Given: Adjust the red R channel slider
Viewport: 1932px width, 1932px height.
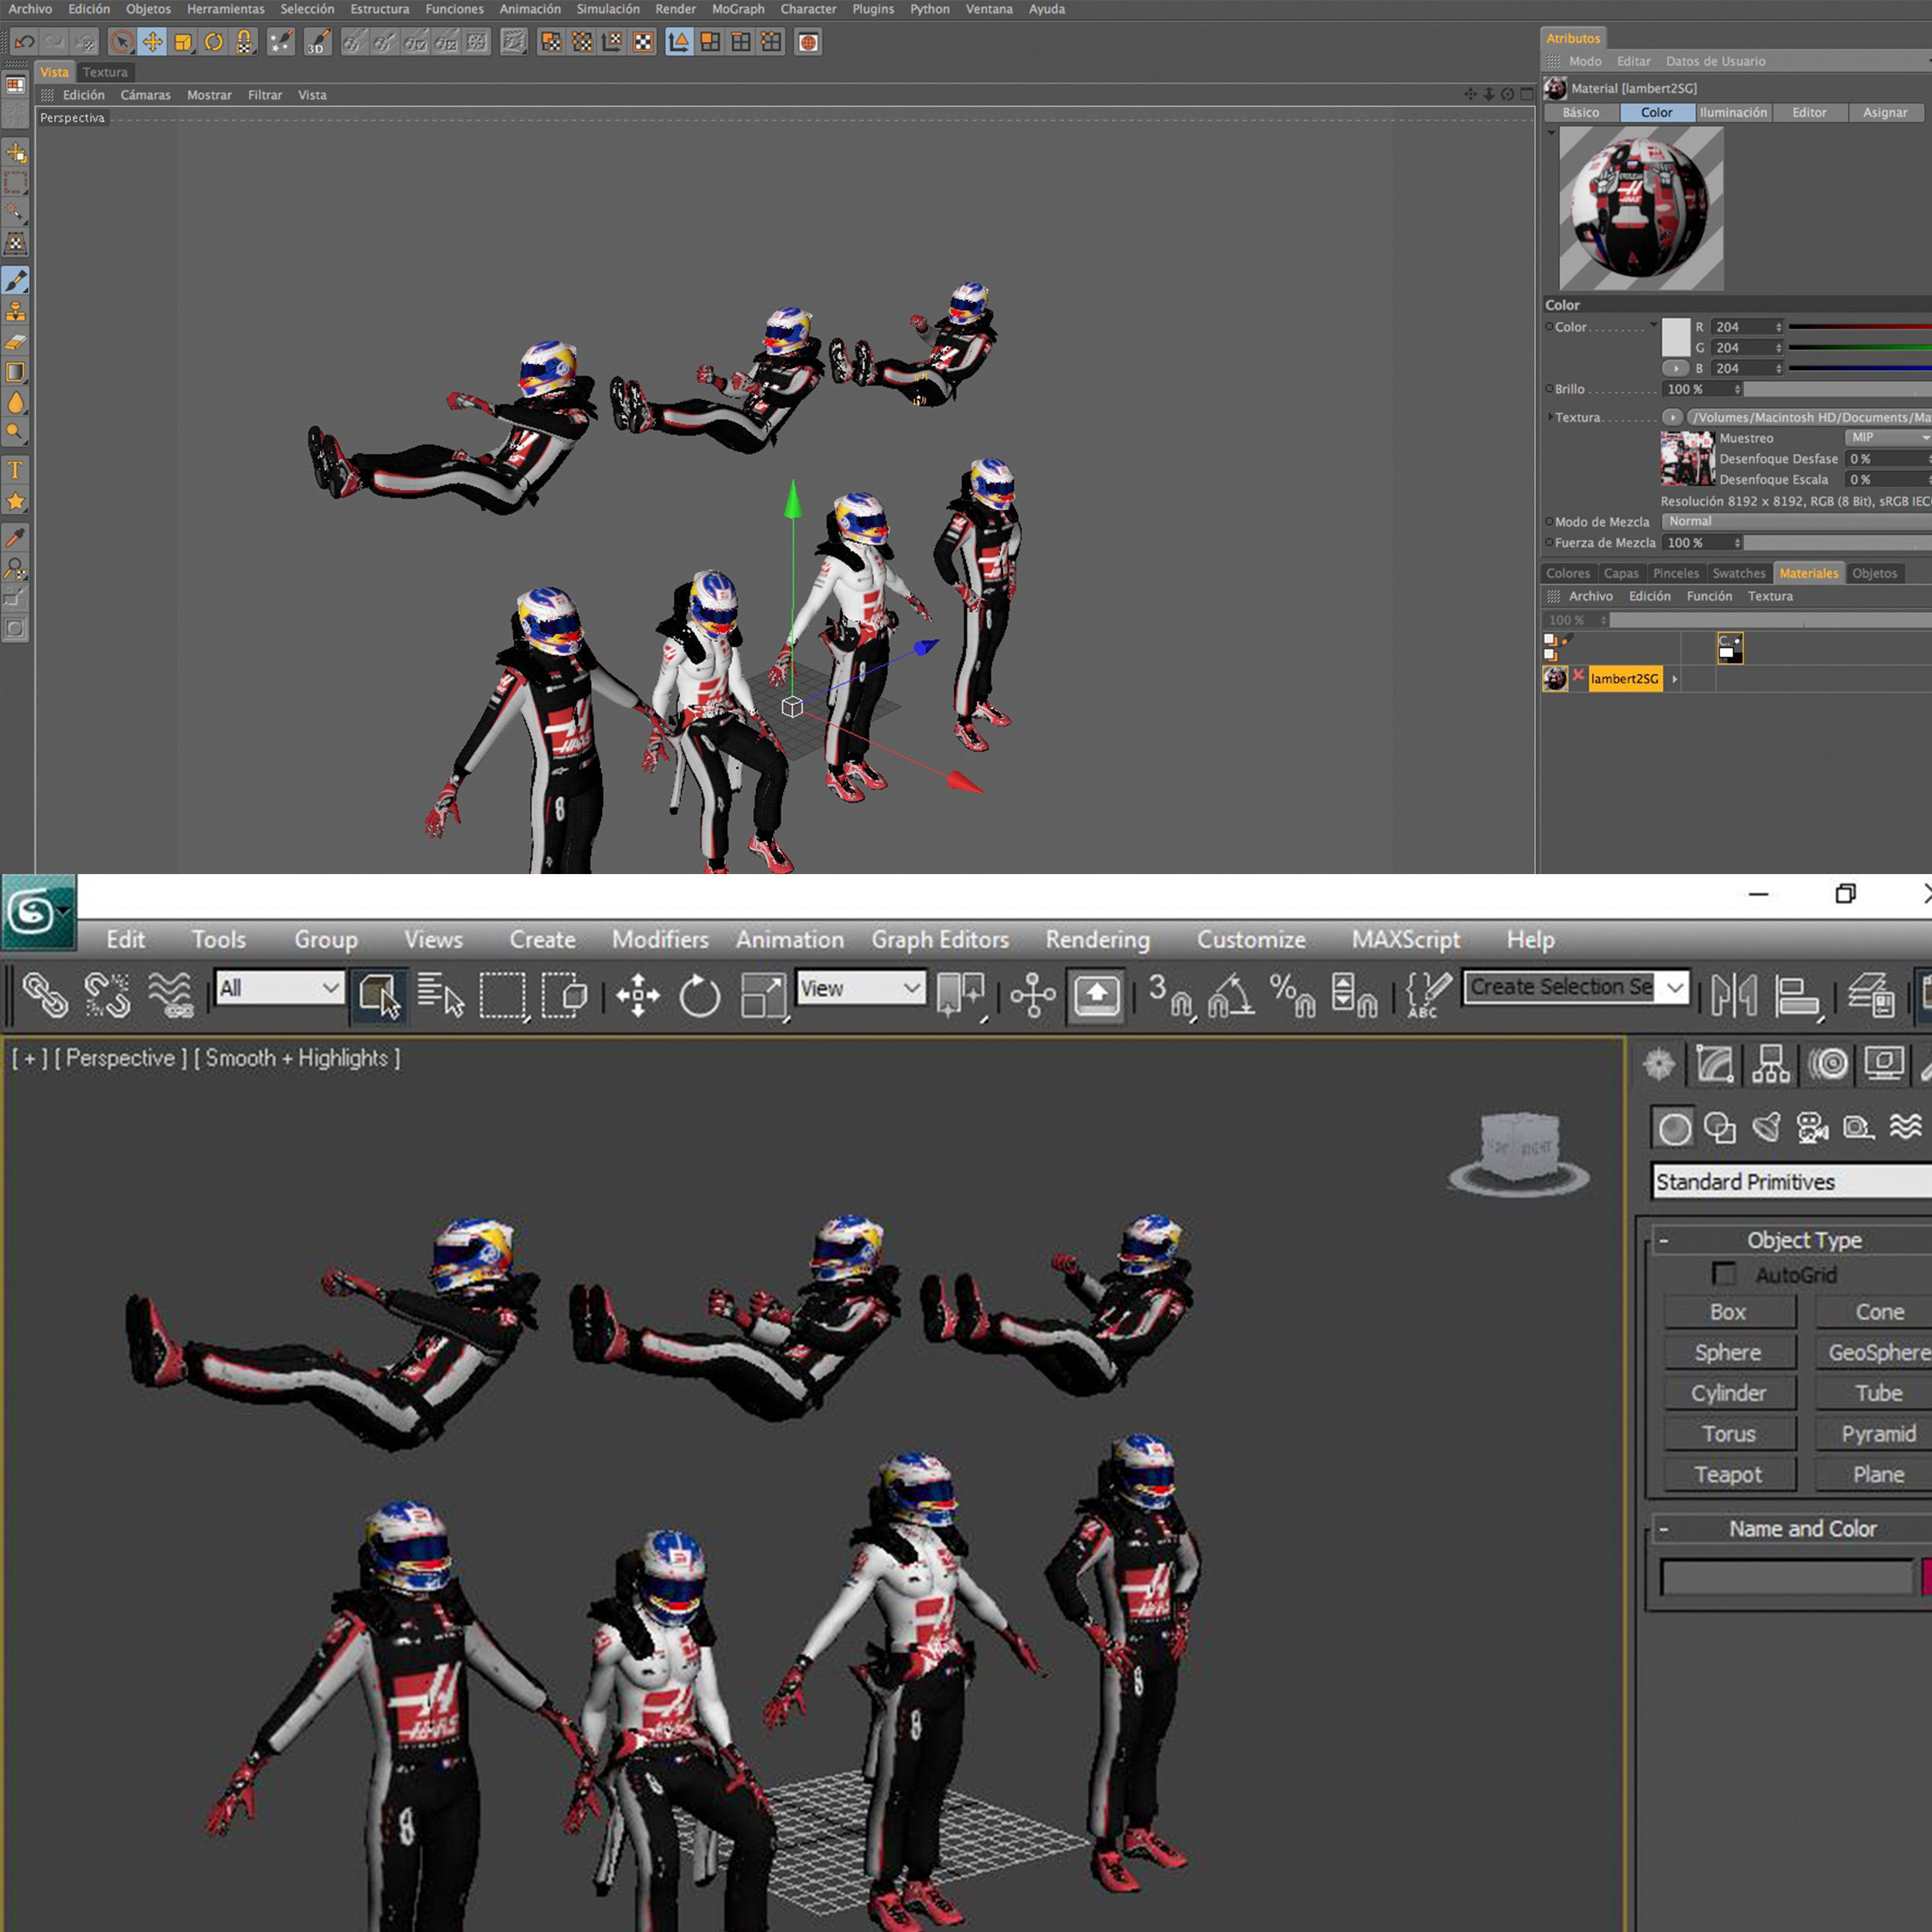Looking at the screenshot, I should coord(1860,327).
